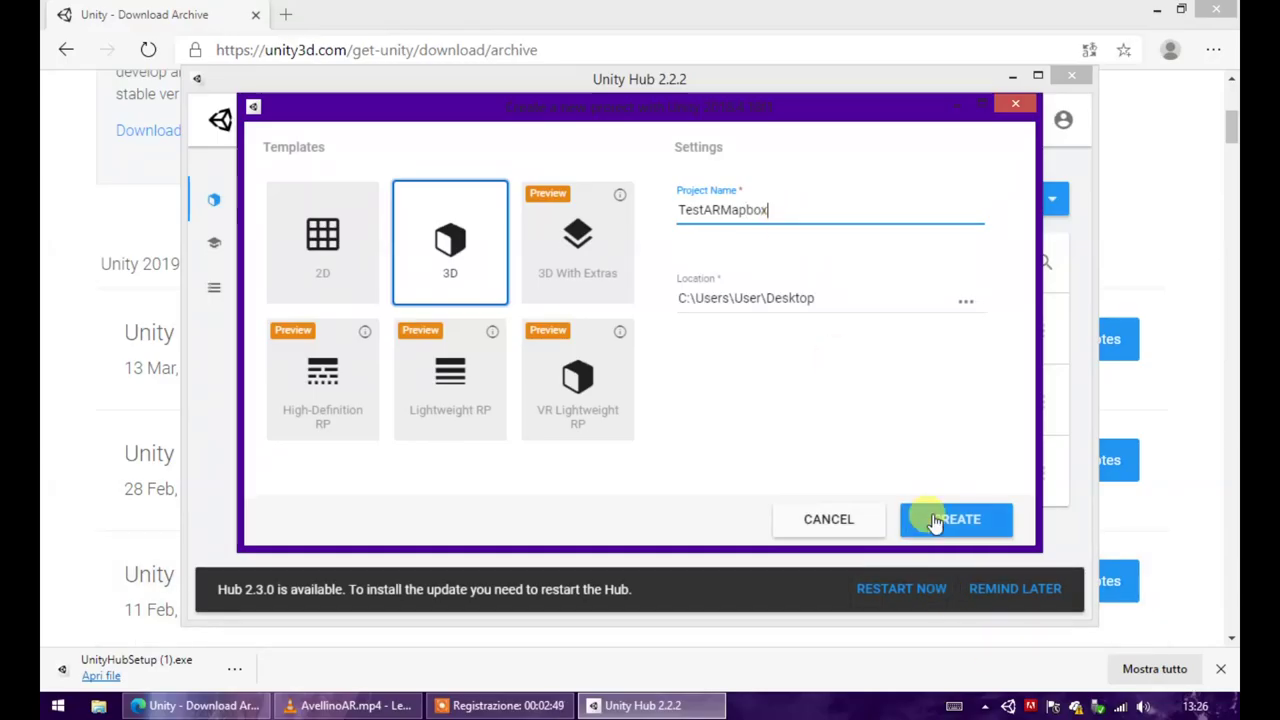1280x720 pixels.
Task: Click the CANCEL button
Action: (829, 519)
